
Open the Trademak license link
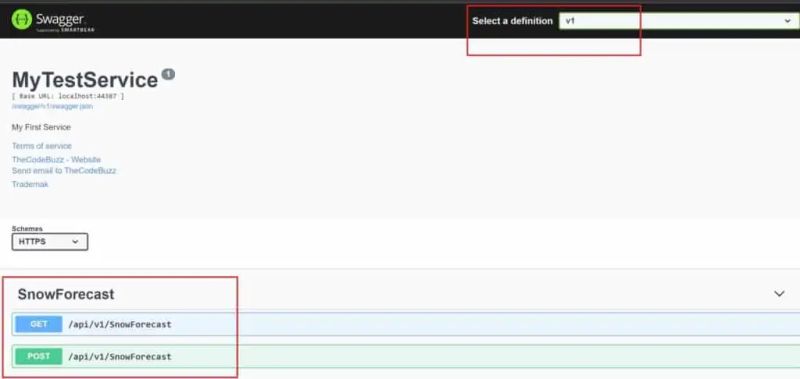point(30,184)
